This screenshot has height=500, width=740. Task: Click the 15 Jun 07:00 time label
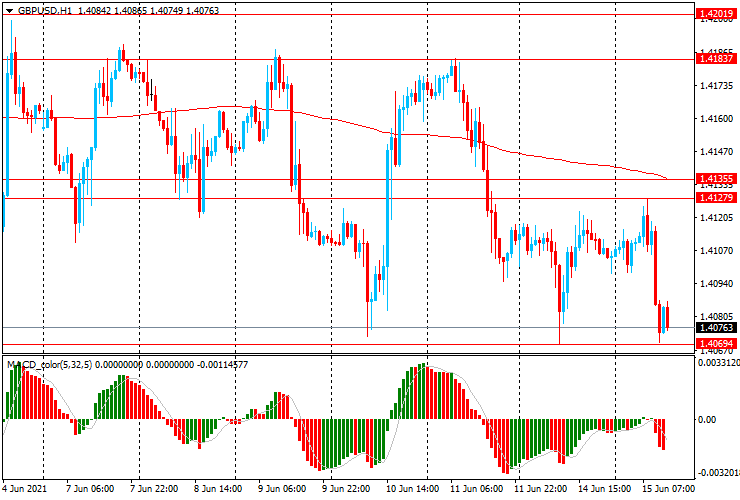pos(669,488)
